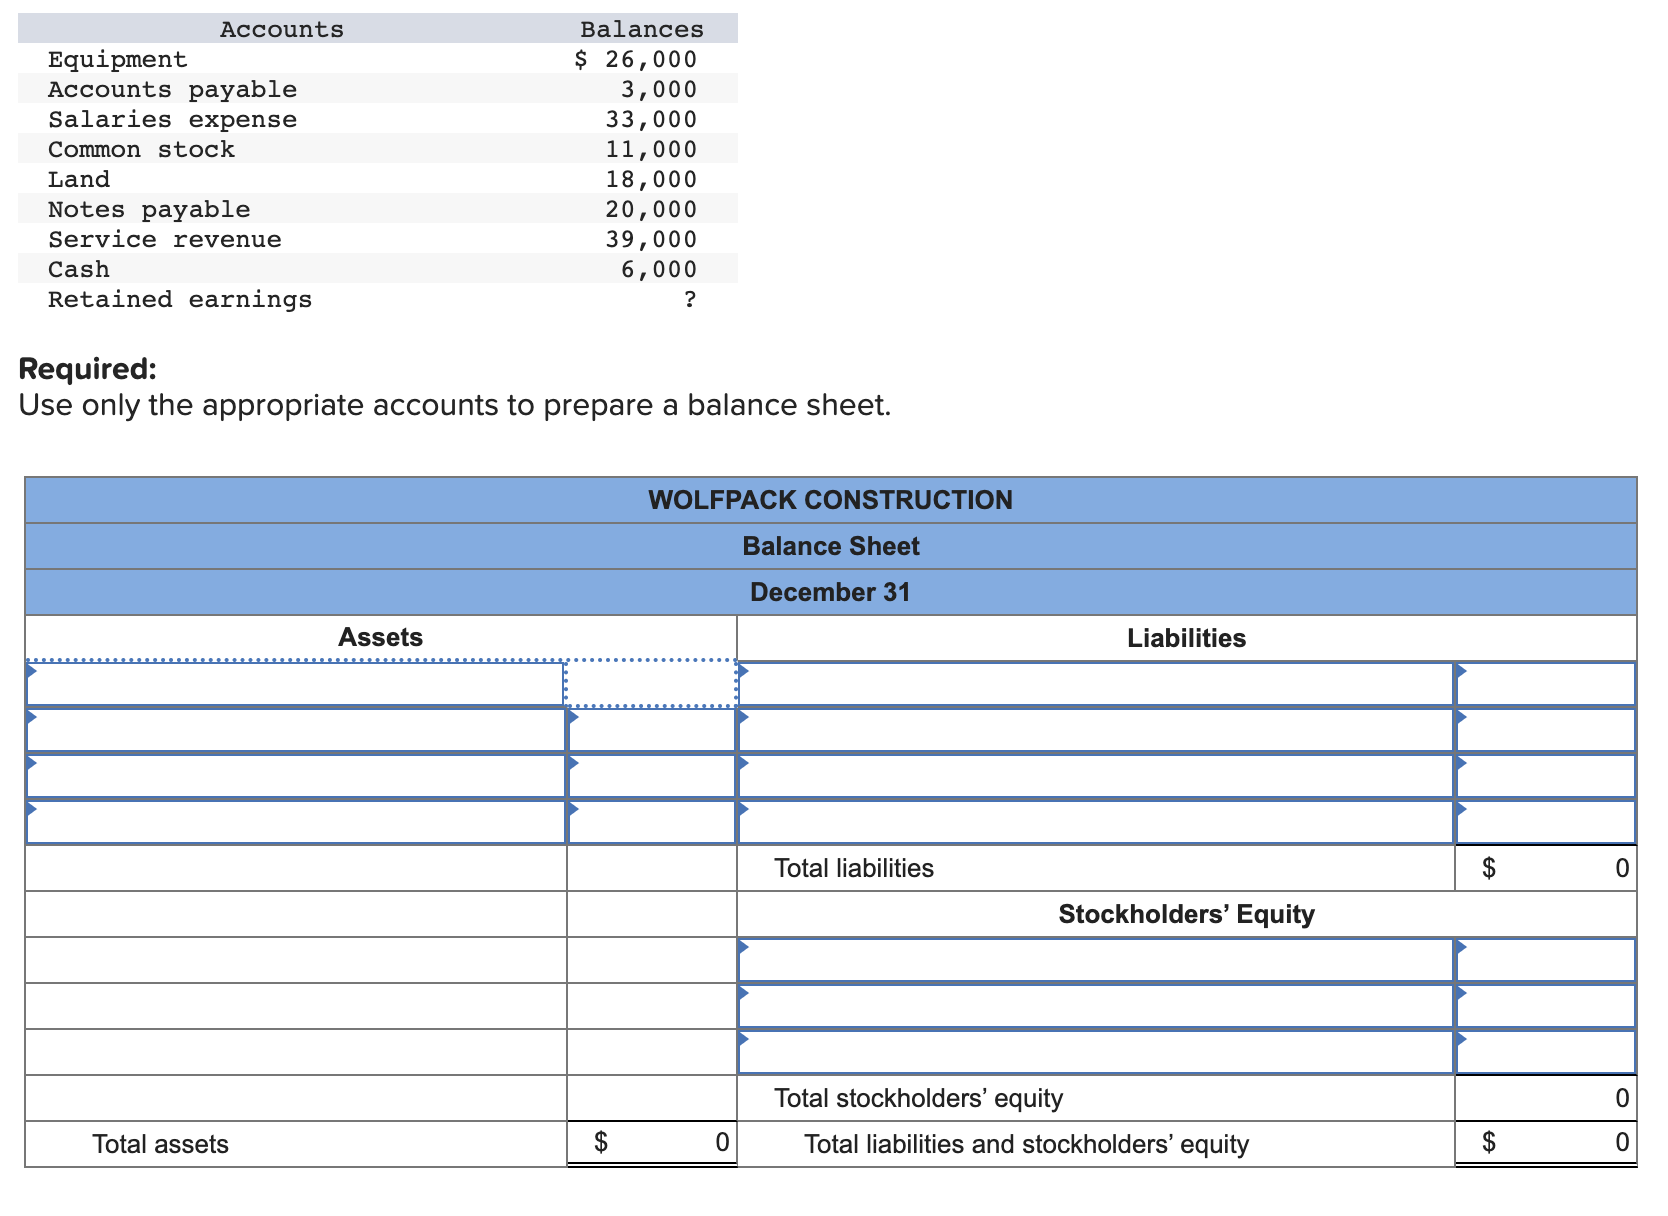Click the '$ 26,000' Equipment balance
This screenshot has height=1216, width=1668.
pyautogui.click(x=636, y=60)
